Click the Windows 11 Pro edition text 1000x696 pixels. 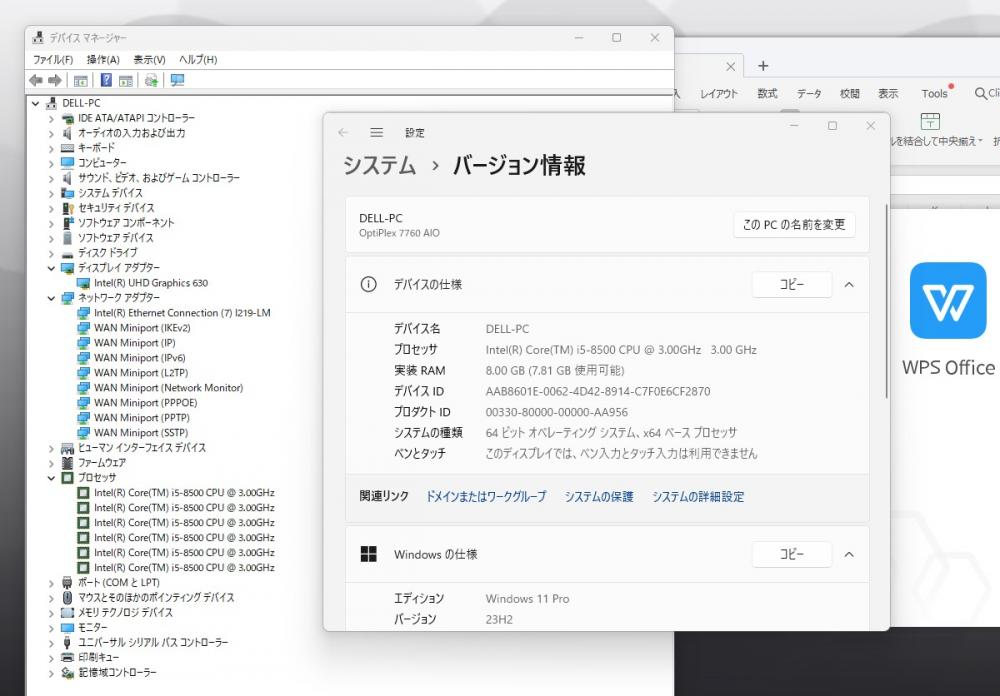[527, 598]
